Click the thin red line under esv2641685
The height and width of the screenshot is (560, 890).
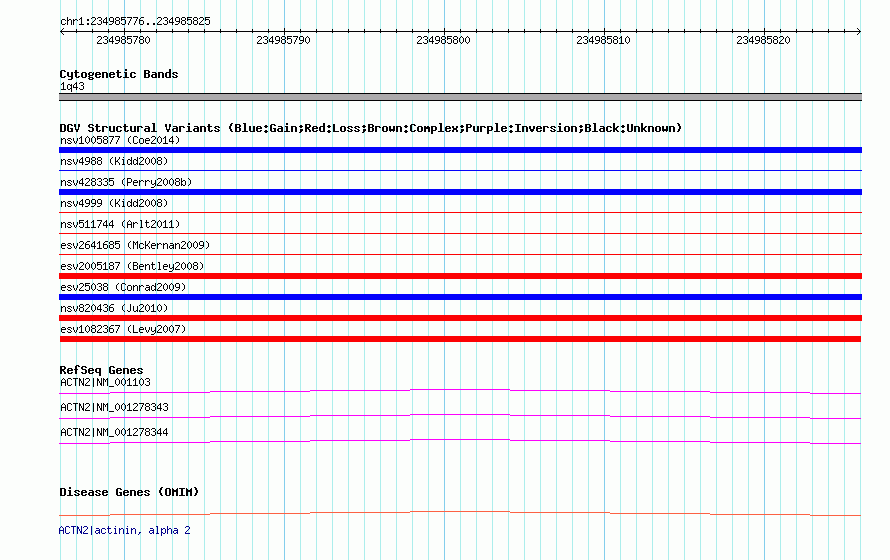click(460, 254)
